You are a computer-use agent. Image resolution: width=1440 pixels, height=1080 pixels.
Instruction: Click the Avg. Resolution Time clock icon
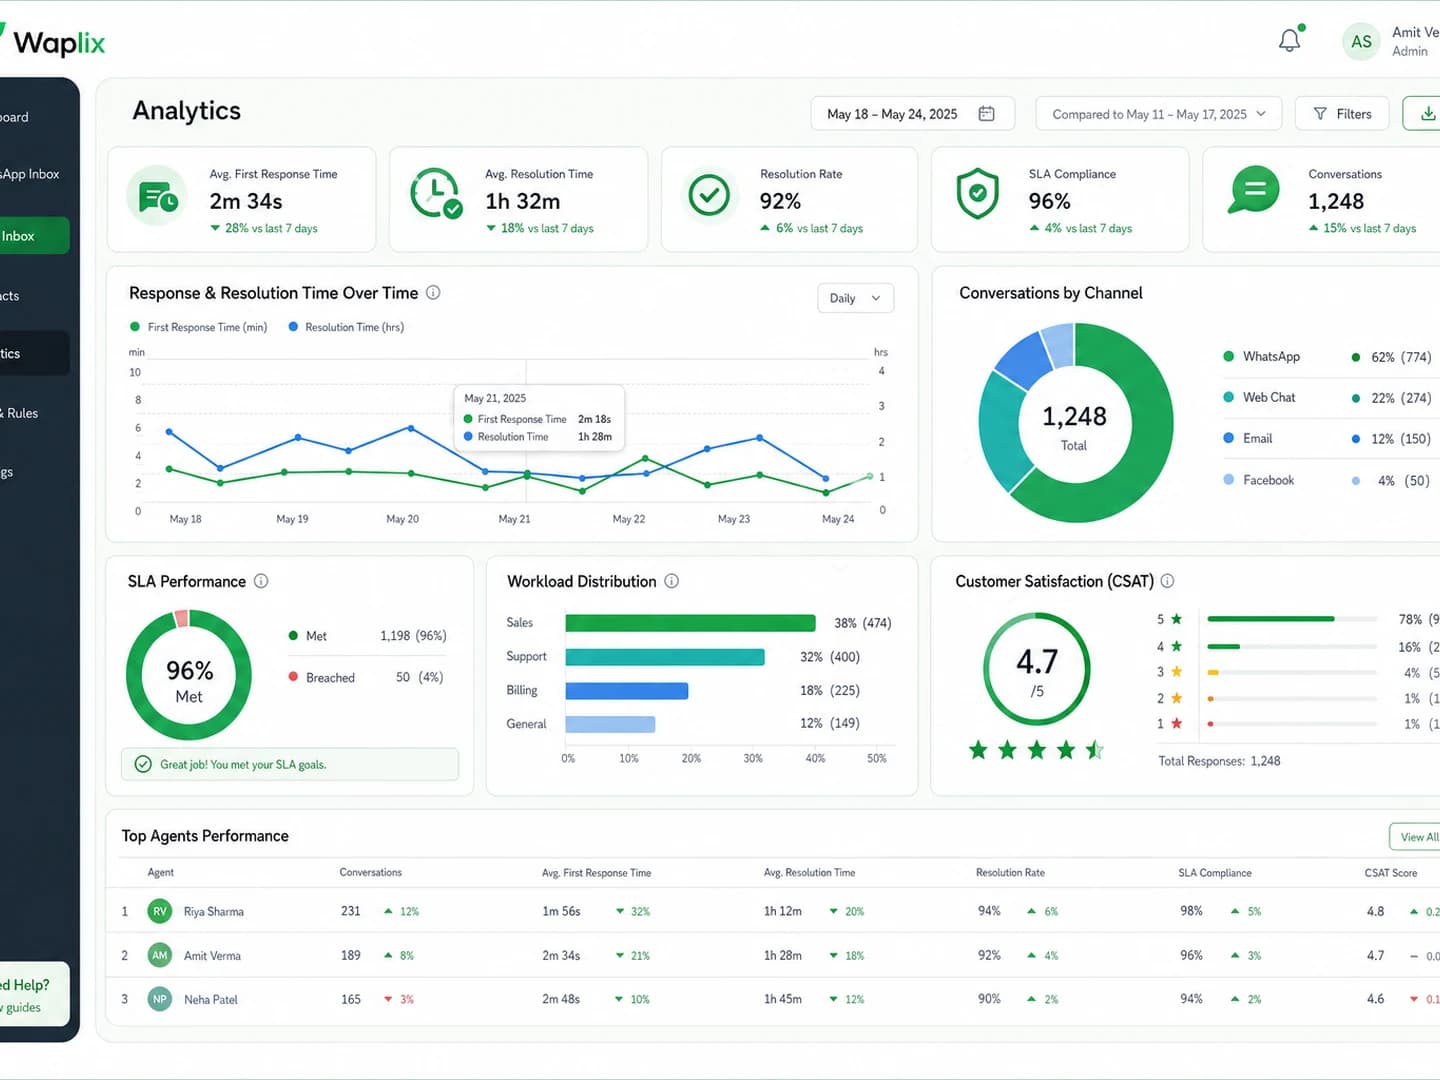(436, 195)
